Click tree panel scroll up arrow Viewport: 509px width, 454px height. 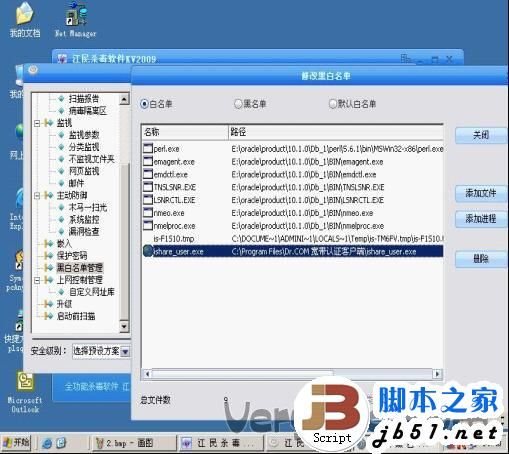click(124, 99)
